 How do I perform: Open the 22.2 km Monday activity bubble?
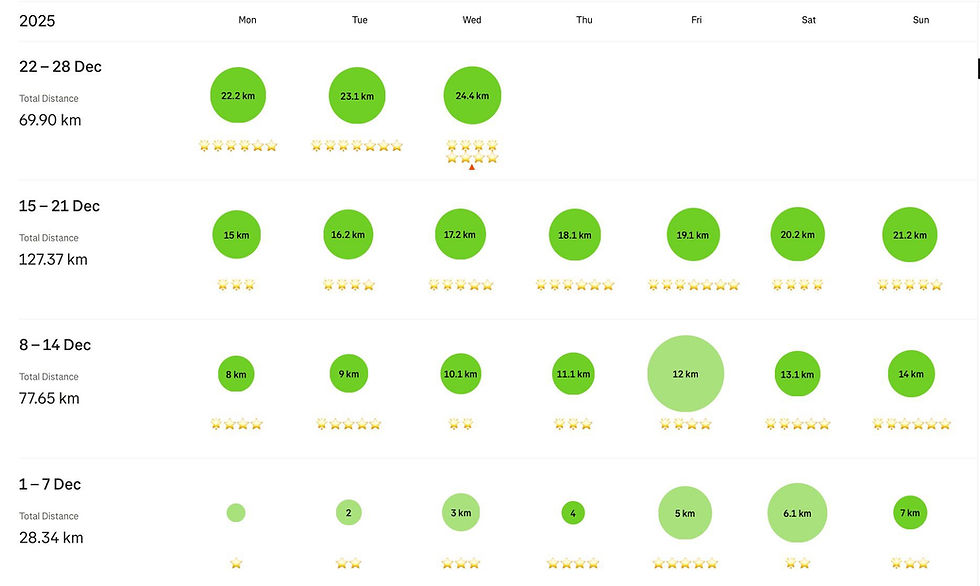tap(238, 95)
